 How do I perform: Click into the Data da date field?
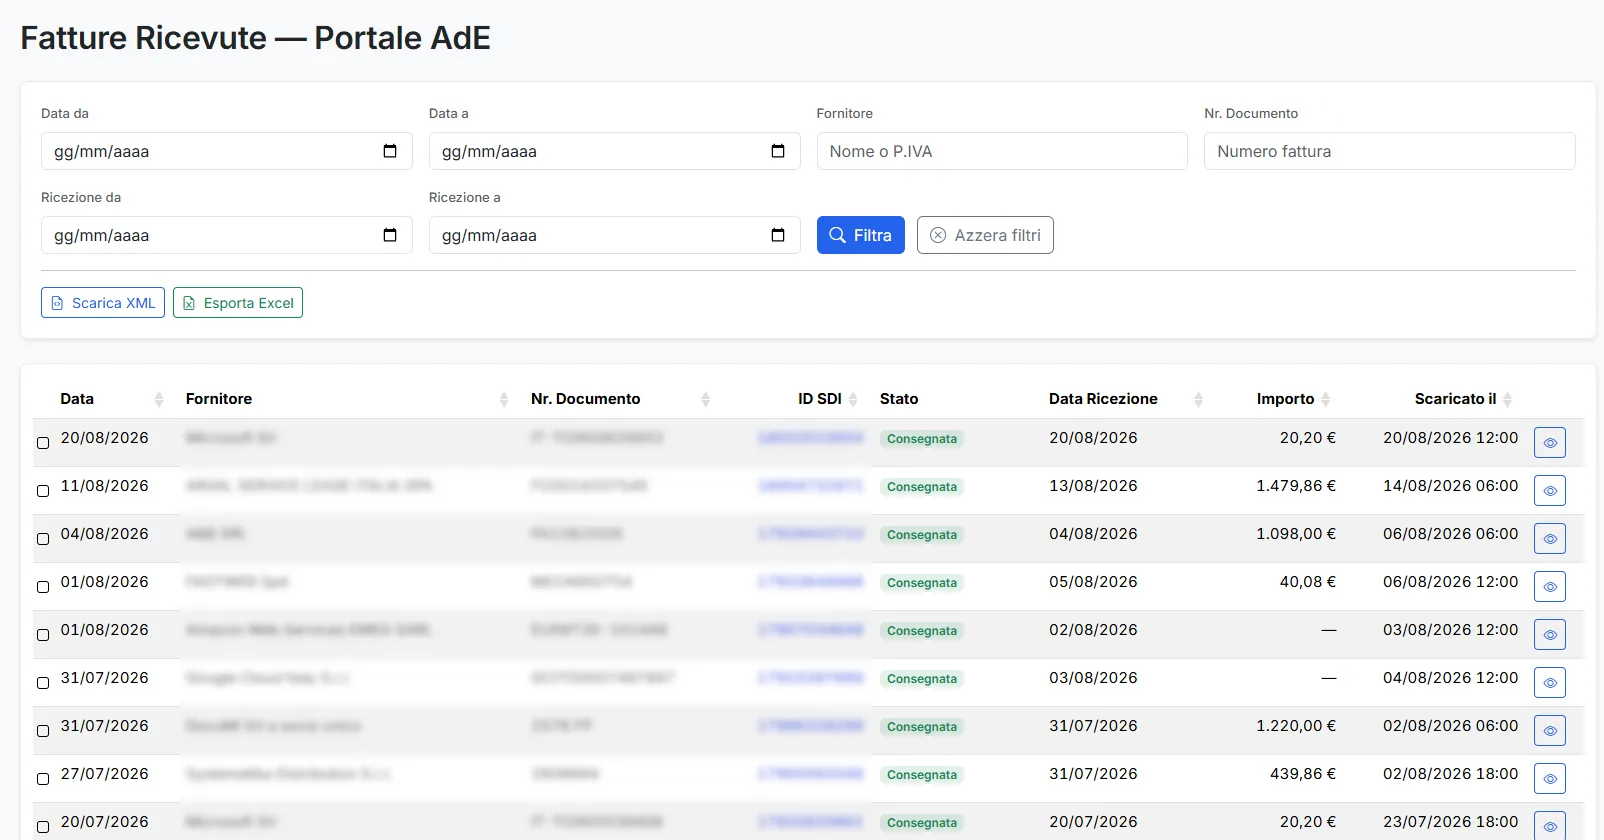coord(226,151)
